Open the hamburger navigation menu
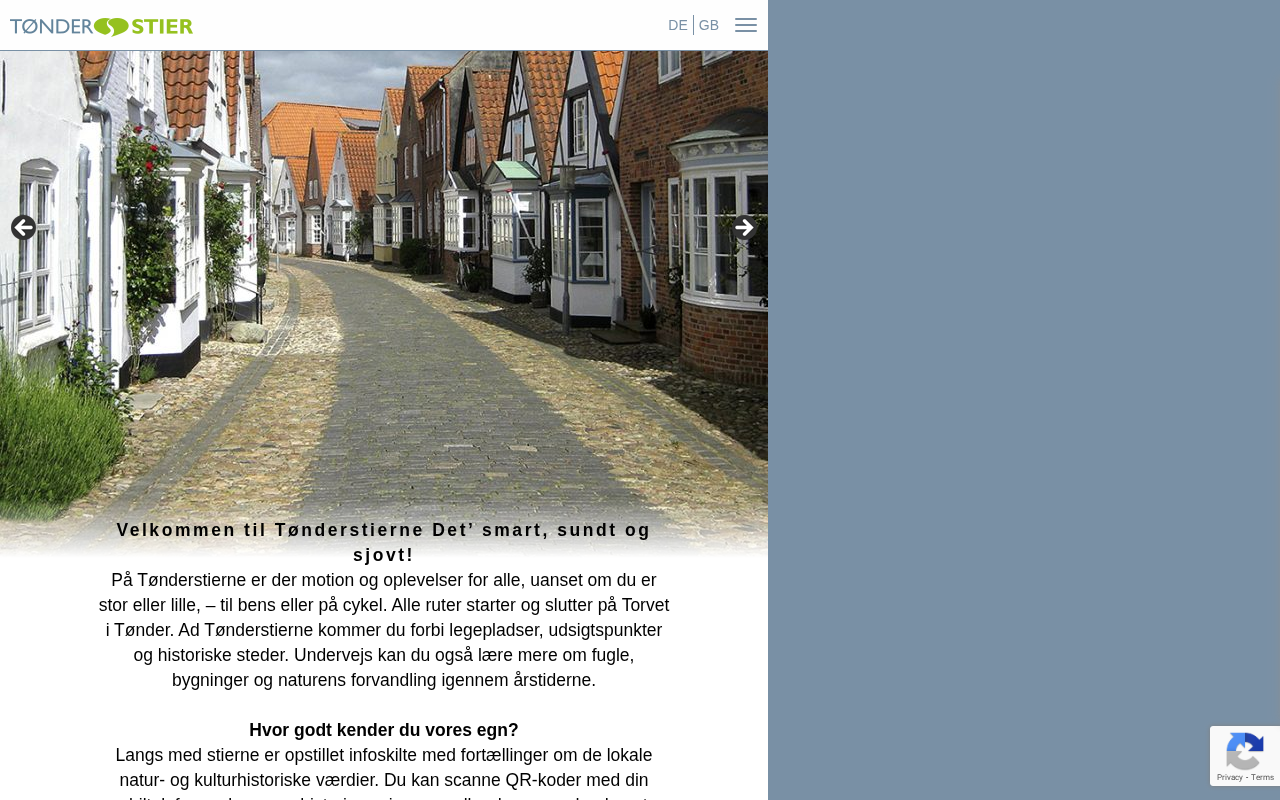 [746, 25]
